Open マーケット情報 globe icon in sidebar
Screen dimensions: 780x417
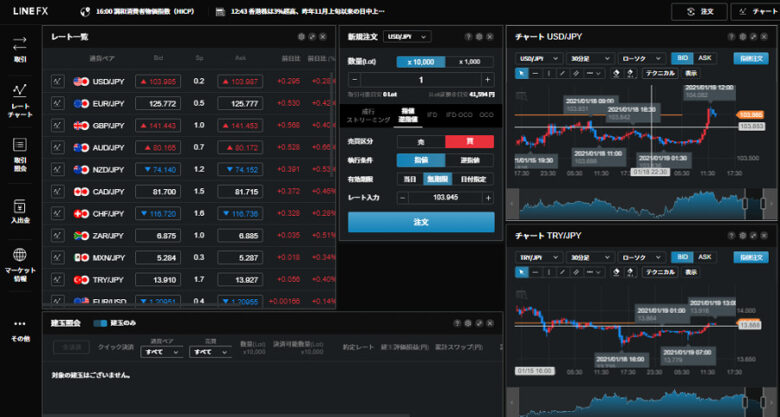20,263
